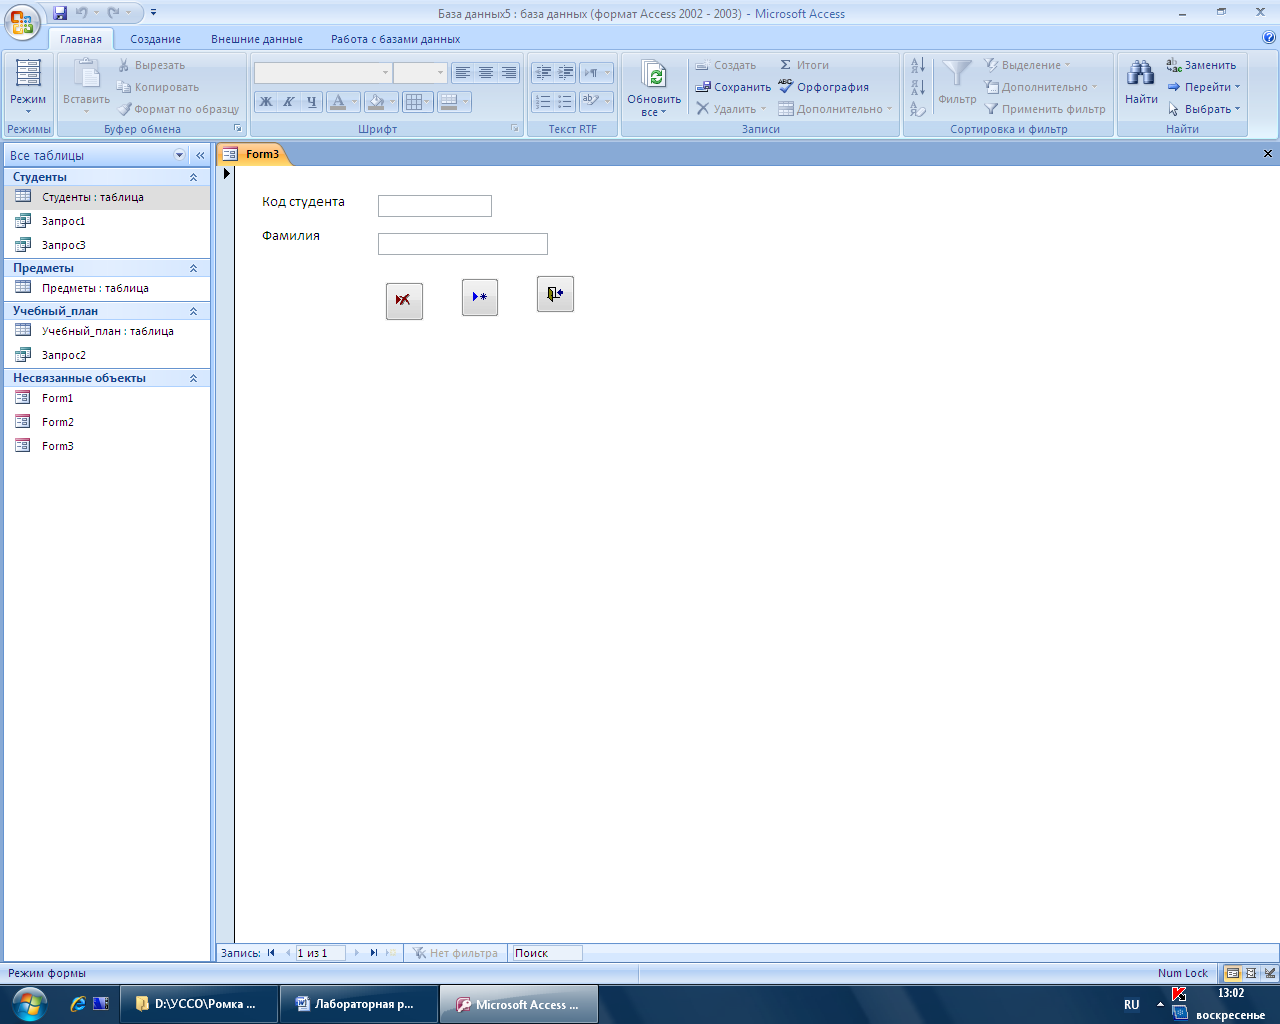Switch to D:\УССО\Ромка taskbar button
Image resolution: width=1280 pixels, height=1024 pixels.
tap(199, 1004)
